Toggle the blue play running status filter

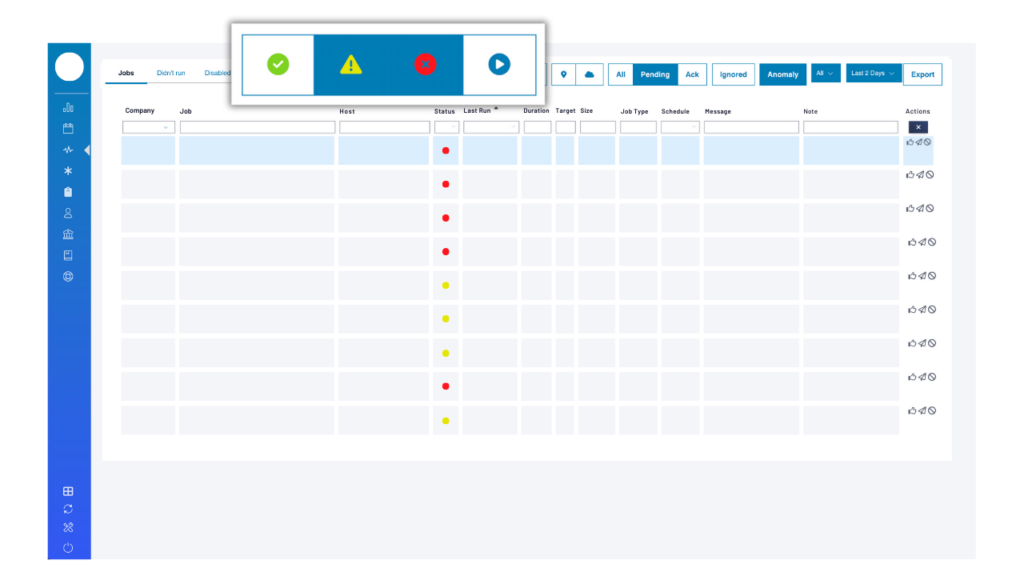click(x=499, y=65)
